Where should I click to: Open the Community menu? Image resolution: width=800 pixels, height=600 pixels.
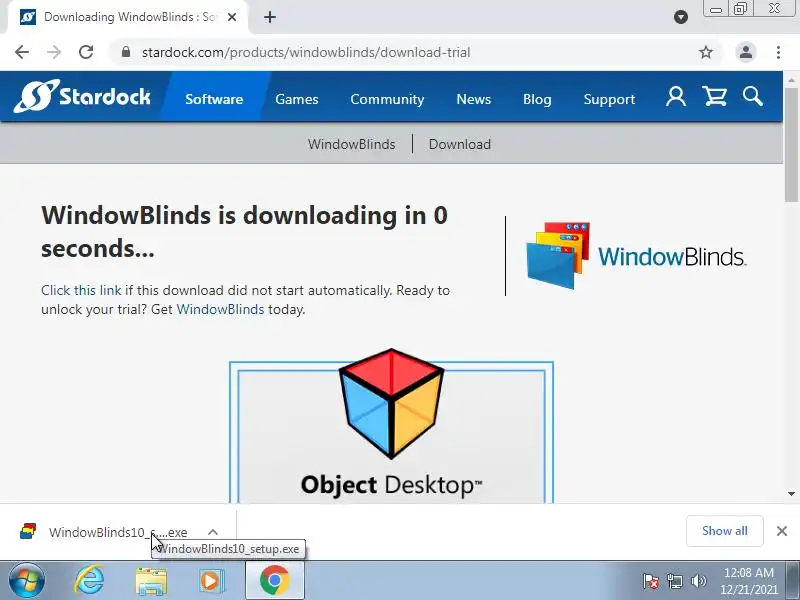pyautogui.click(x=387, y=98)
